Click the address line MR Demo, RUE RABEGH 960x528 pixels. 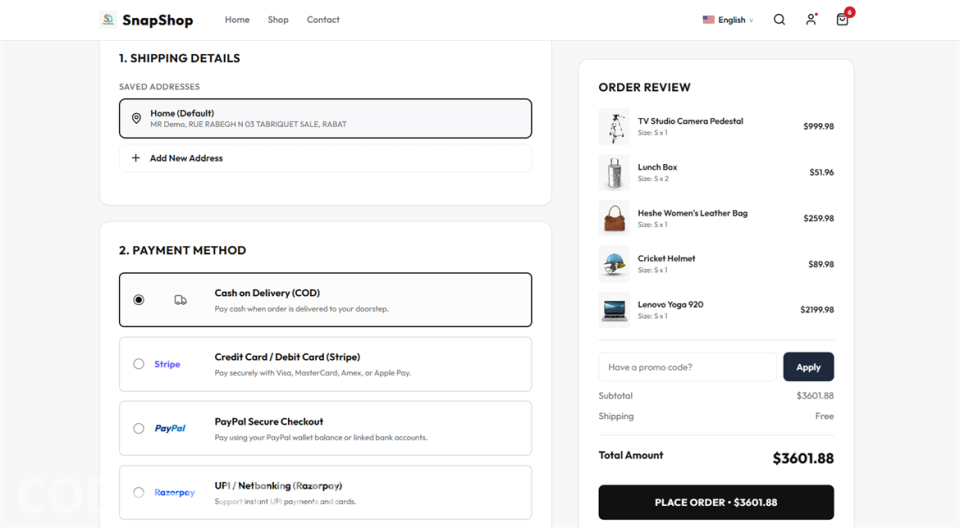coord(249,124)
